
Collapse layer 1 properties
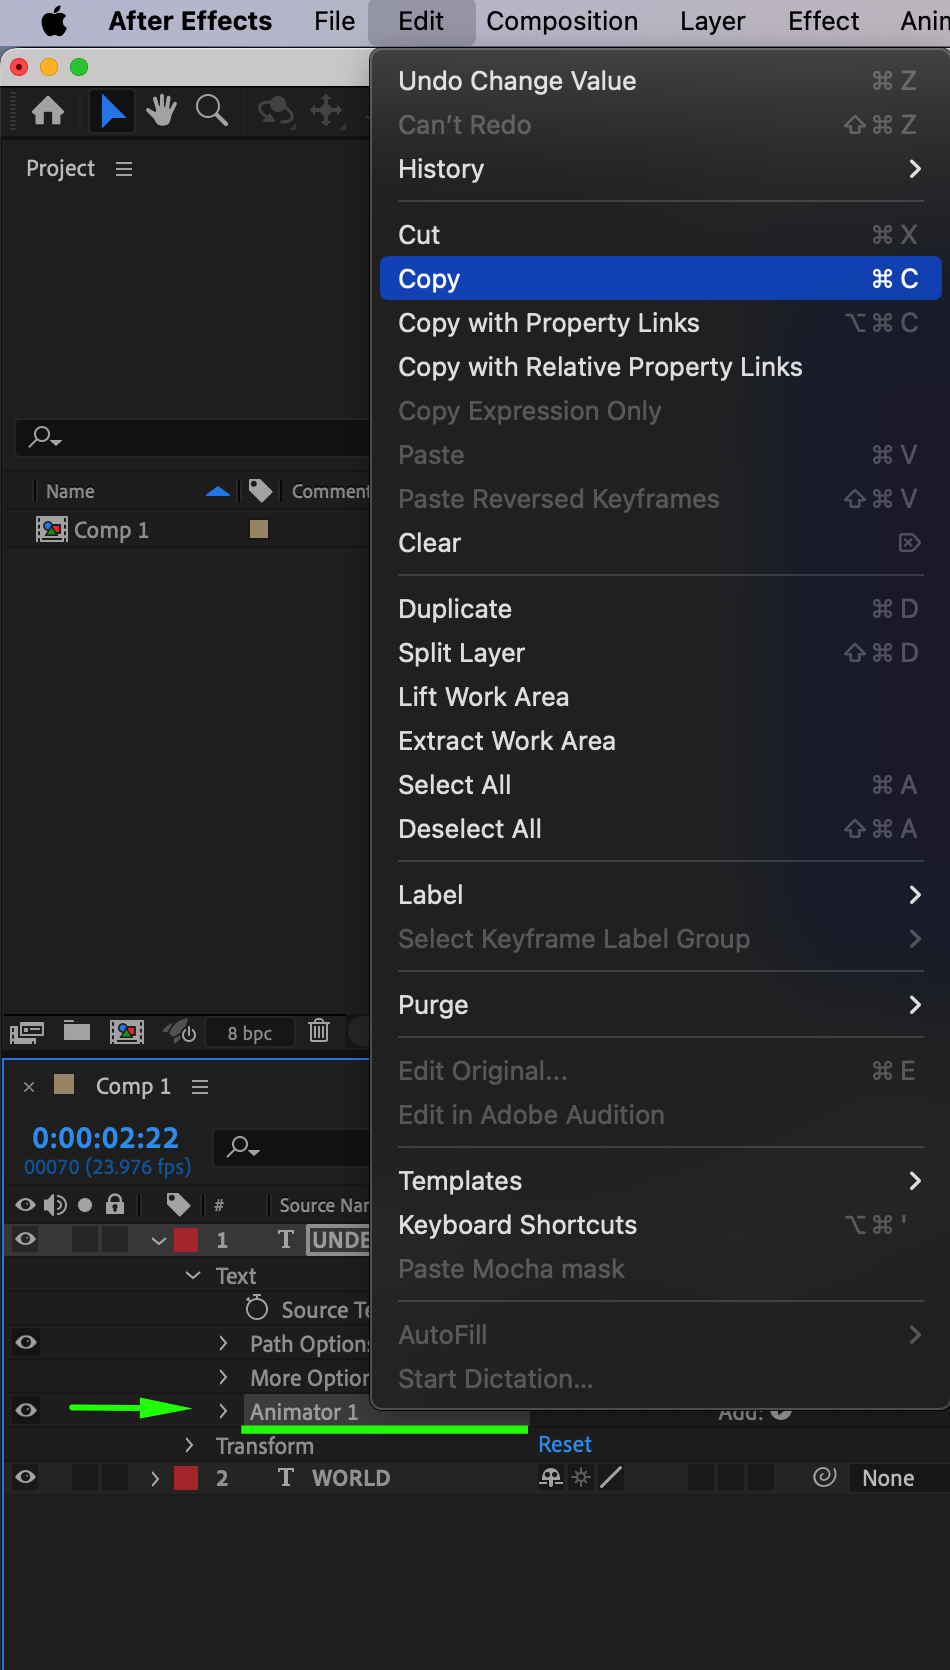[x=158, y=1240]
